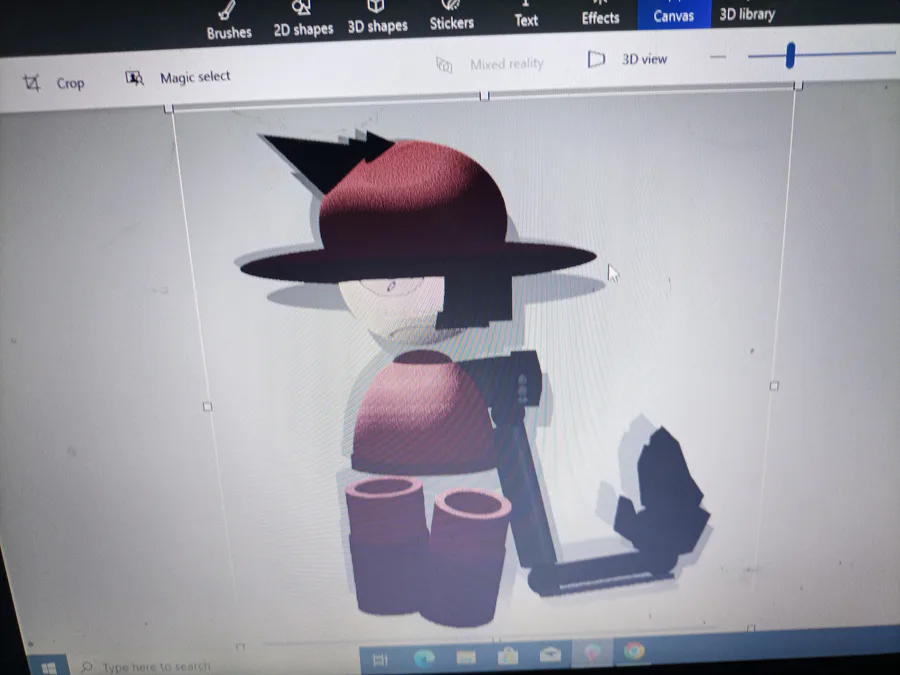This screenshot has height=675, width=900.
Task: Open the Text tool tab
Action: [526, 16]
